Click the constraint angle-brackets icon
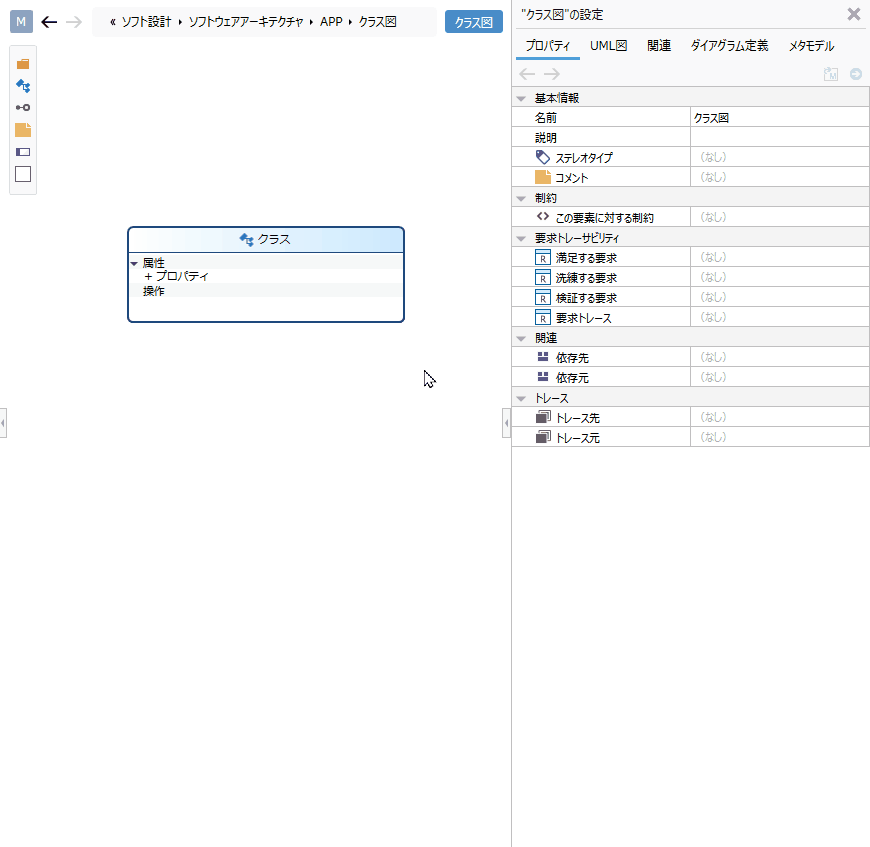This screenshot has height=847, width=870. click(543, 217)
